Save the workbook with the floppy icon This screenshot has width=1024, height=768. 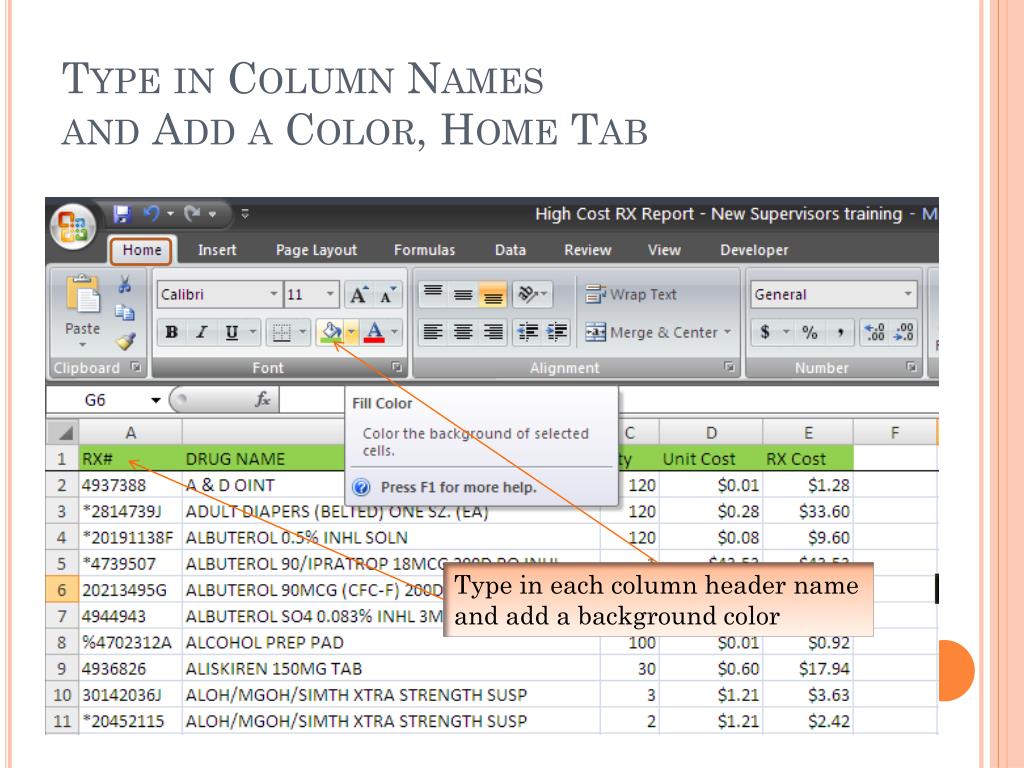pos(122,214)
